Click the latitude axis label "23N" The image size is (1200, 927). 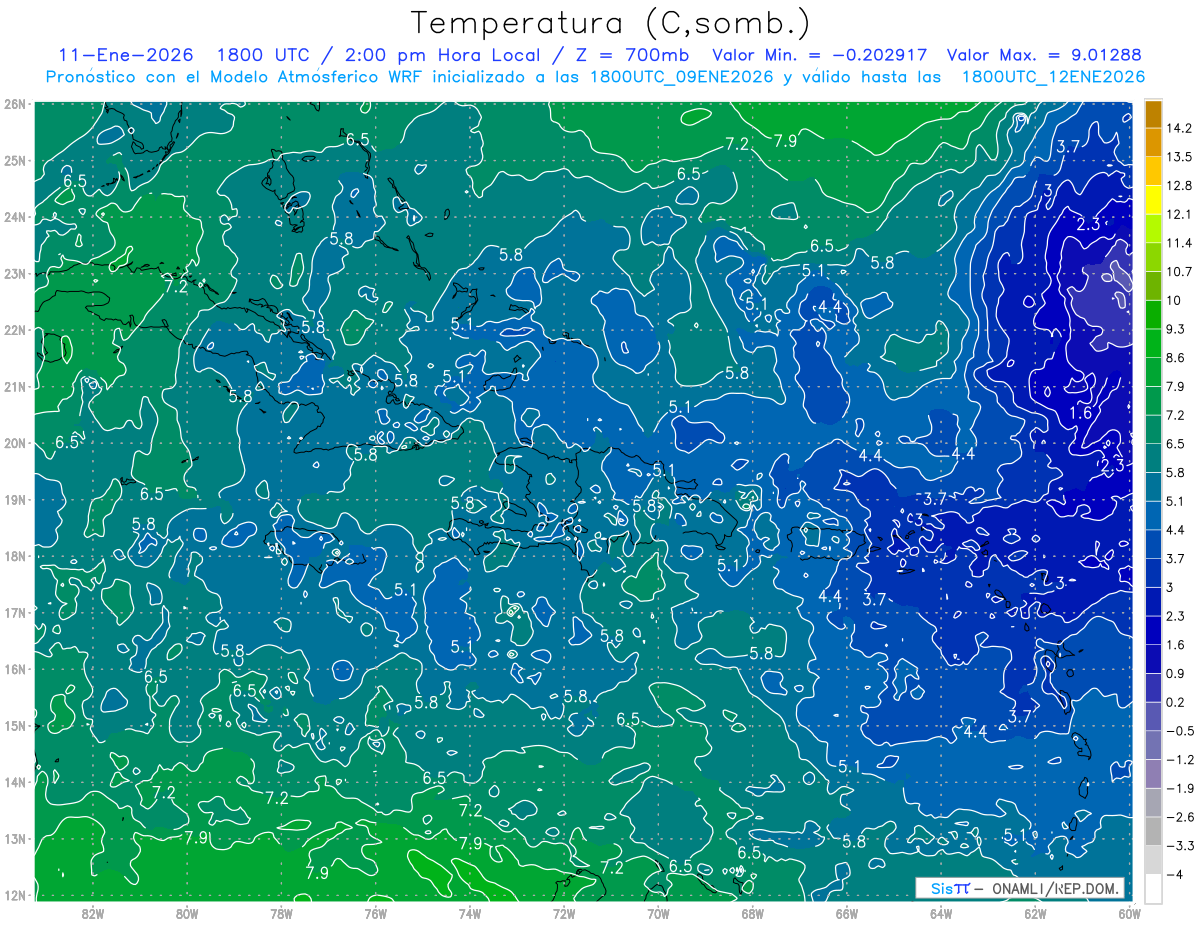pyautogui.click(x=15, y=273)
